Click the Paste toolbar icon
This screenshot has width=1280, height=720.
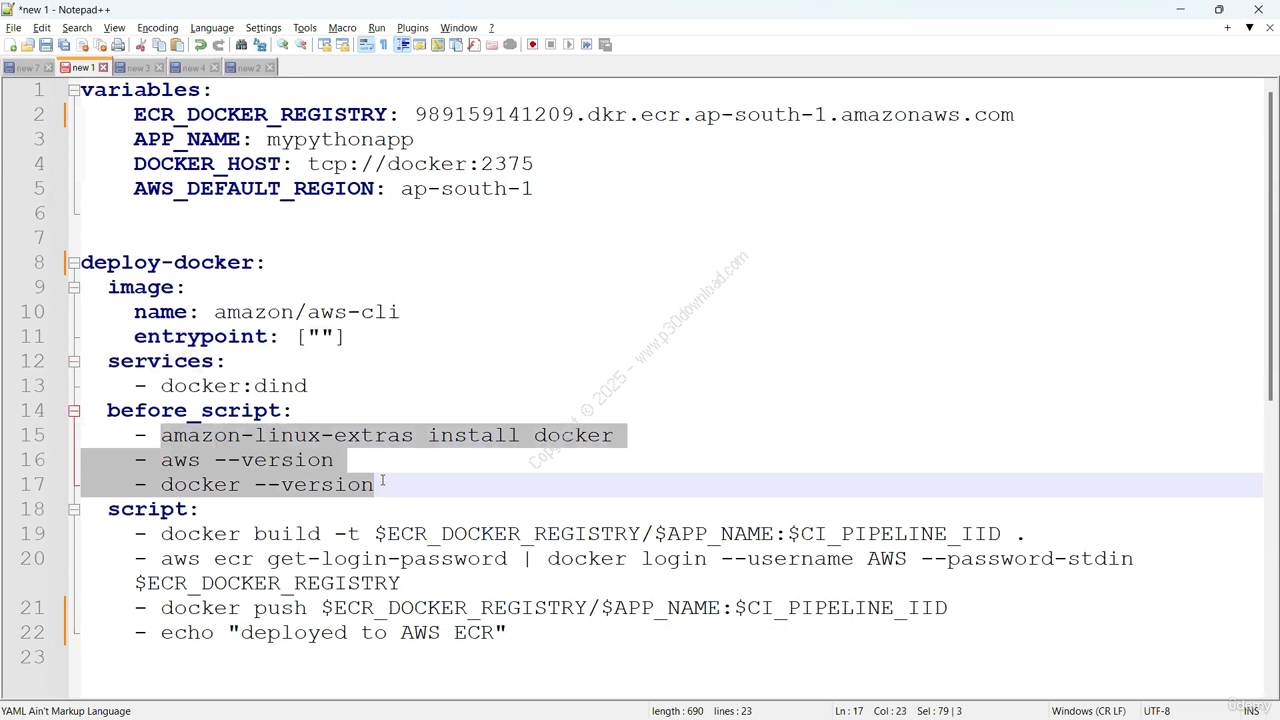pyautogui.click(x=177, y=45)
